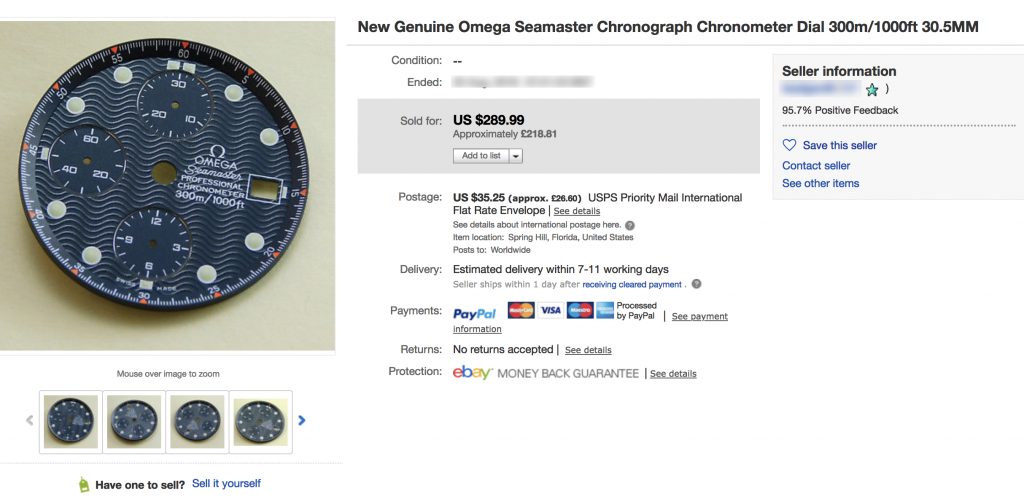Click the Add to list button
Viewport: 1024px width, 504px height.
(x=481, y=156)
